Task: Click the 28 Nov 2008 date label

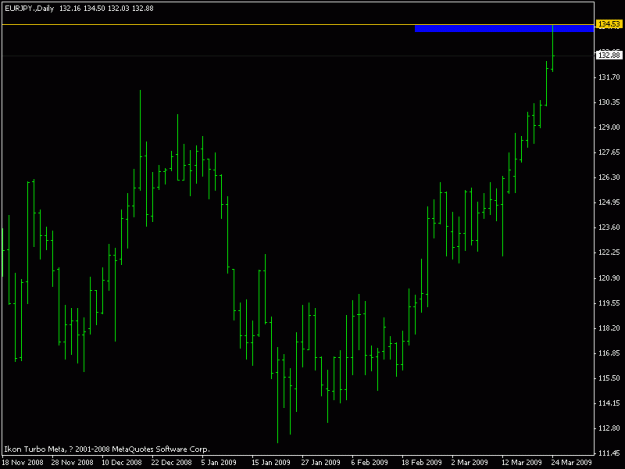Action: (72, 463)
